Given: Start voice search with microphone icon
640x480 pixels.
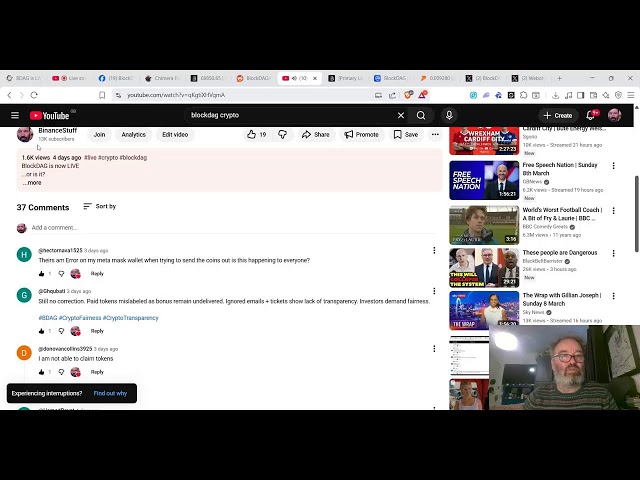Looking at the screenshot, I should 449,116.
